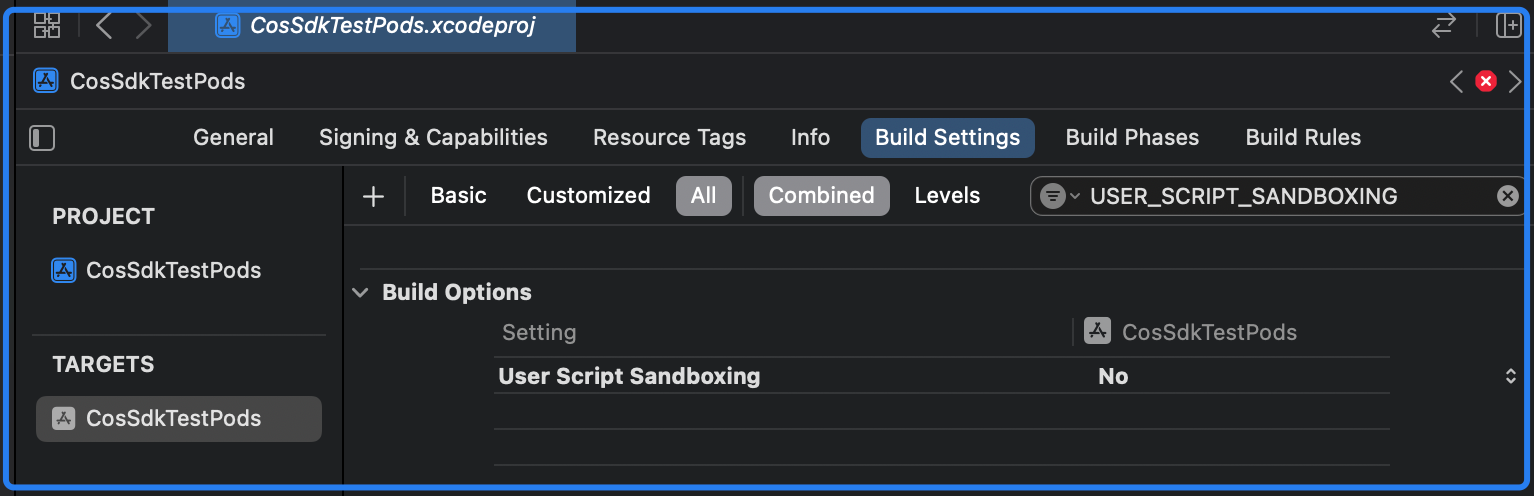This screenshot has width=1534, height=496.
Task: Switch to Levels view of settings
Action: (947, 196)
